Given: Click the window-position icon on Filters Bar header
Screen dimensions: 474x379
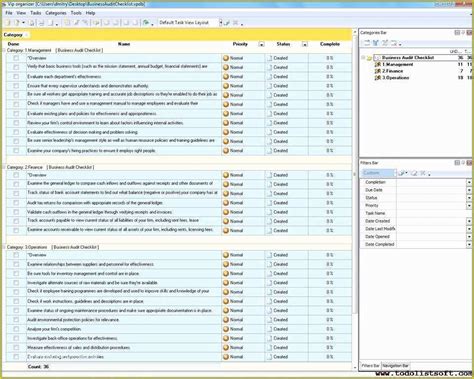Looking at the screenshot, I should 457,163.
